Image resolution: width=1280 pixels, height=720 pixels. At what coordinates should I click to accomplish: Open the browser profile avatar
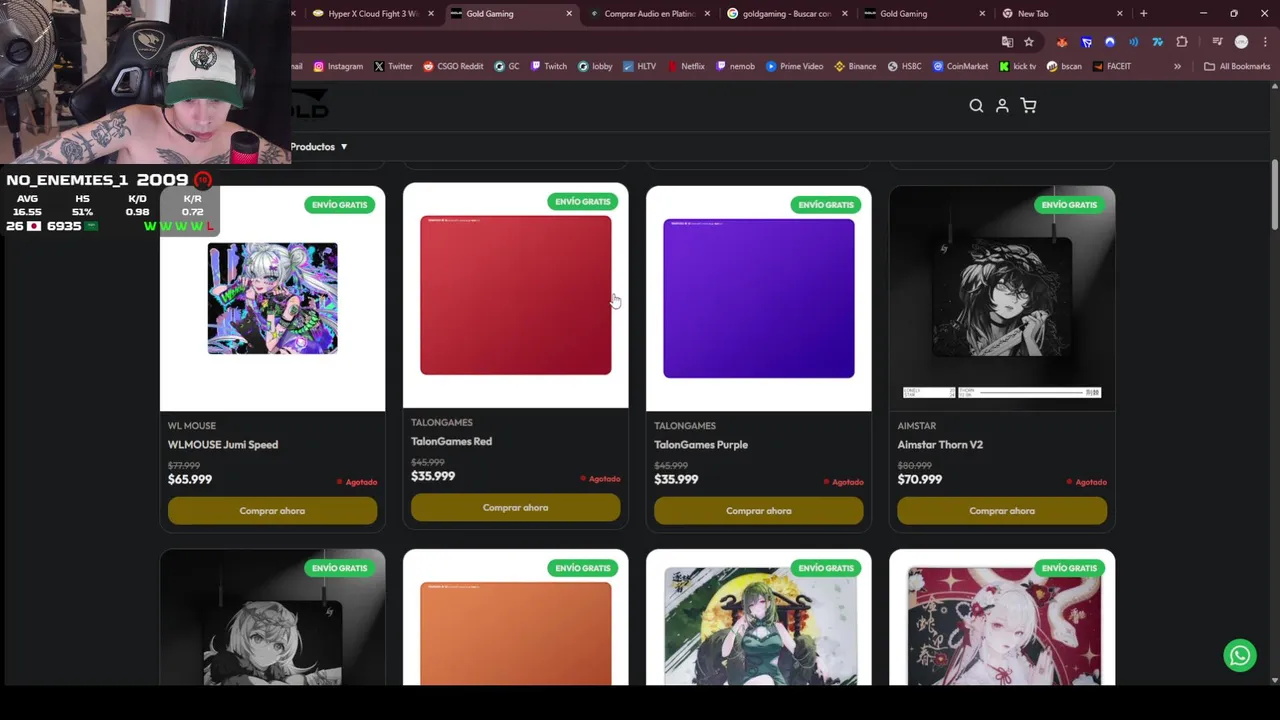point(1241,42)
